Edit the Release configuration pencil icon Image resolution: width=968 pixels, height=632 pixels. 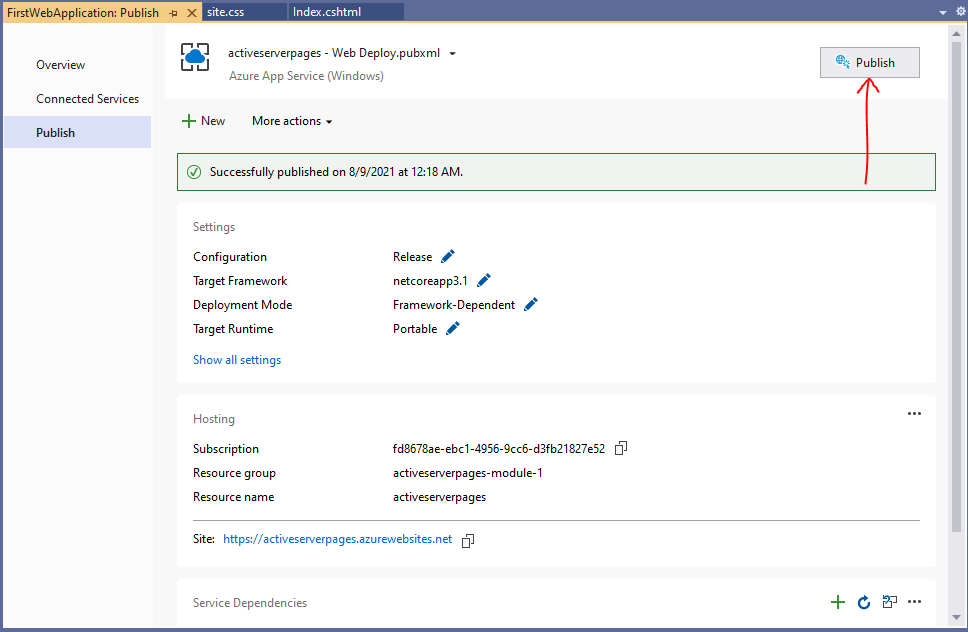[448, 256]
